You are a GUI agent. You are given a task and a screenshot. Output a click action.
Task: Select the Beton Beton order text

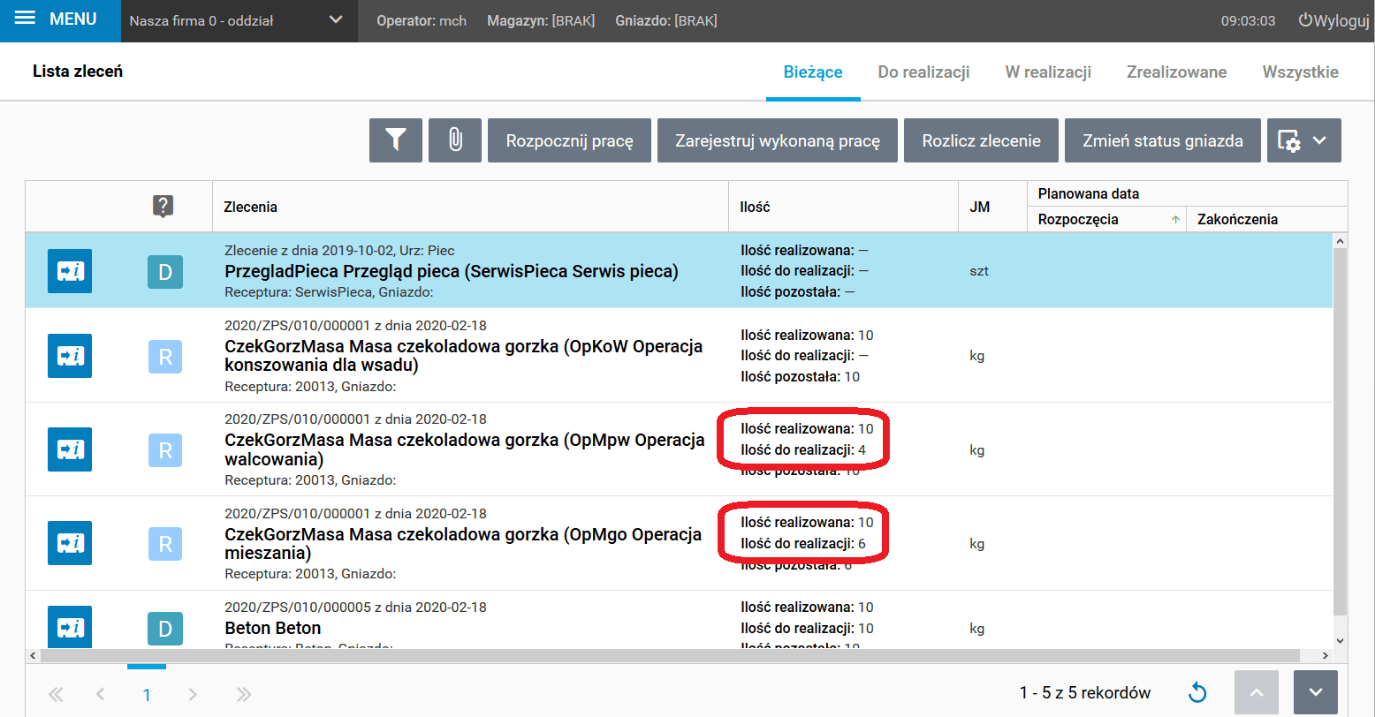[272, 628]
